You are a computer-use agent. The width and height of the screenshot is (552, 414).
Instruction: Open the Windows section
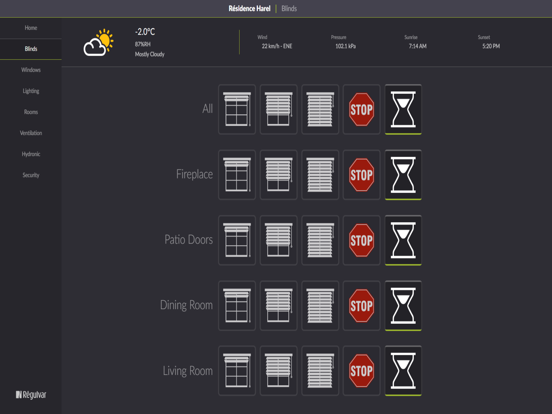[x=31, y=70]
